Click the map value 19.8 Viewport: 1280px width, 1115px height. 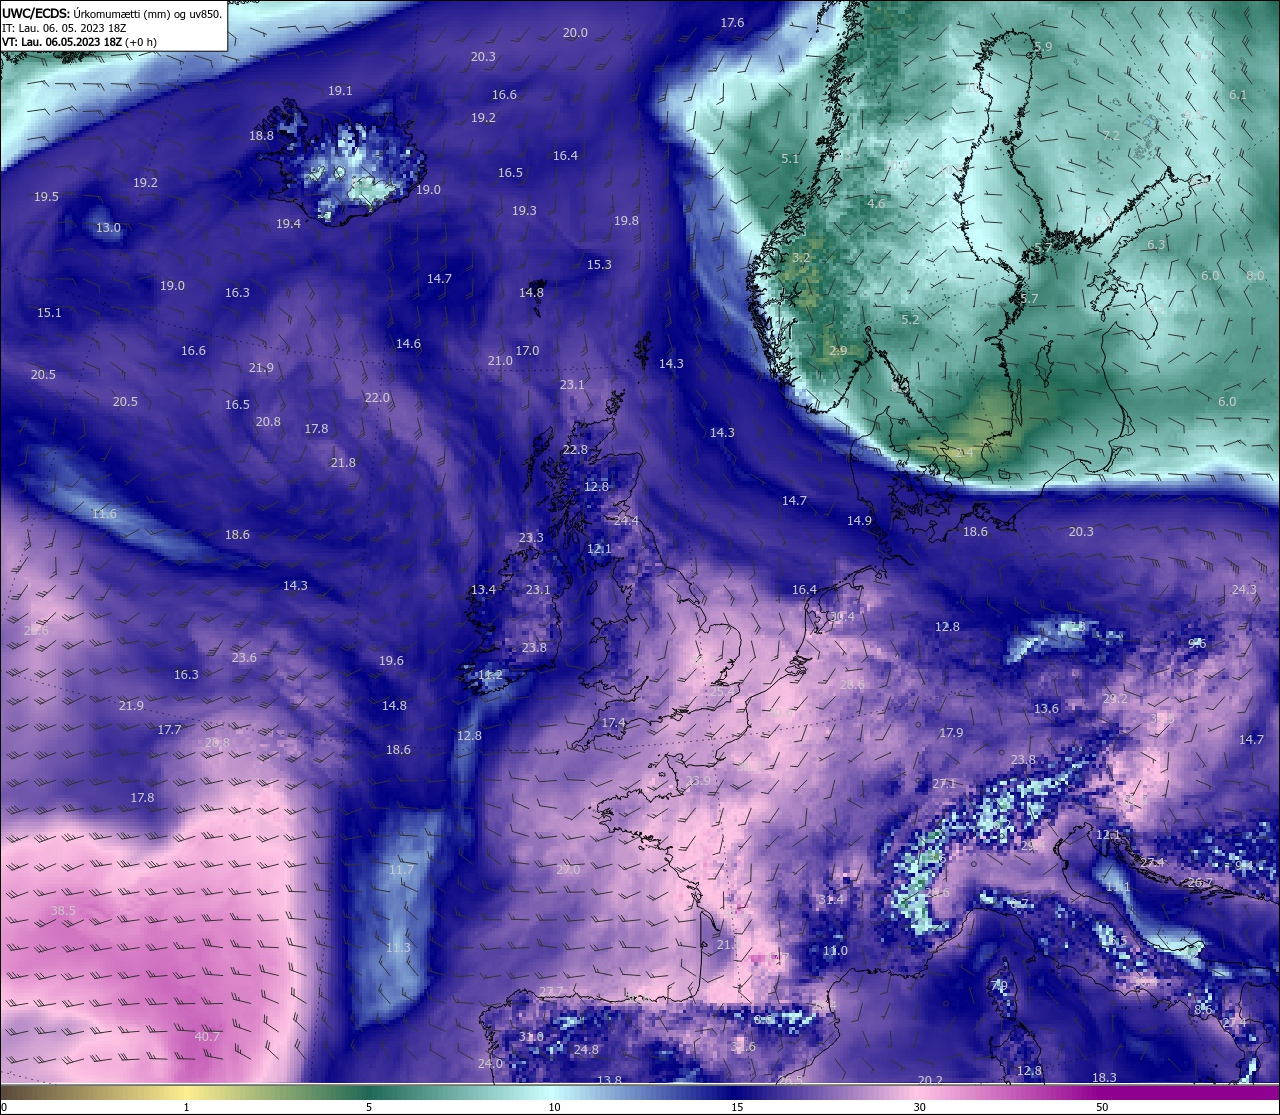[x=626, y=221]
